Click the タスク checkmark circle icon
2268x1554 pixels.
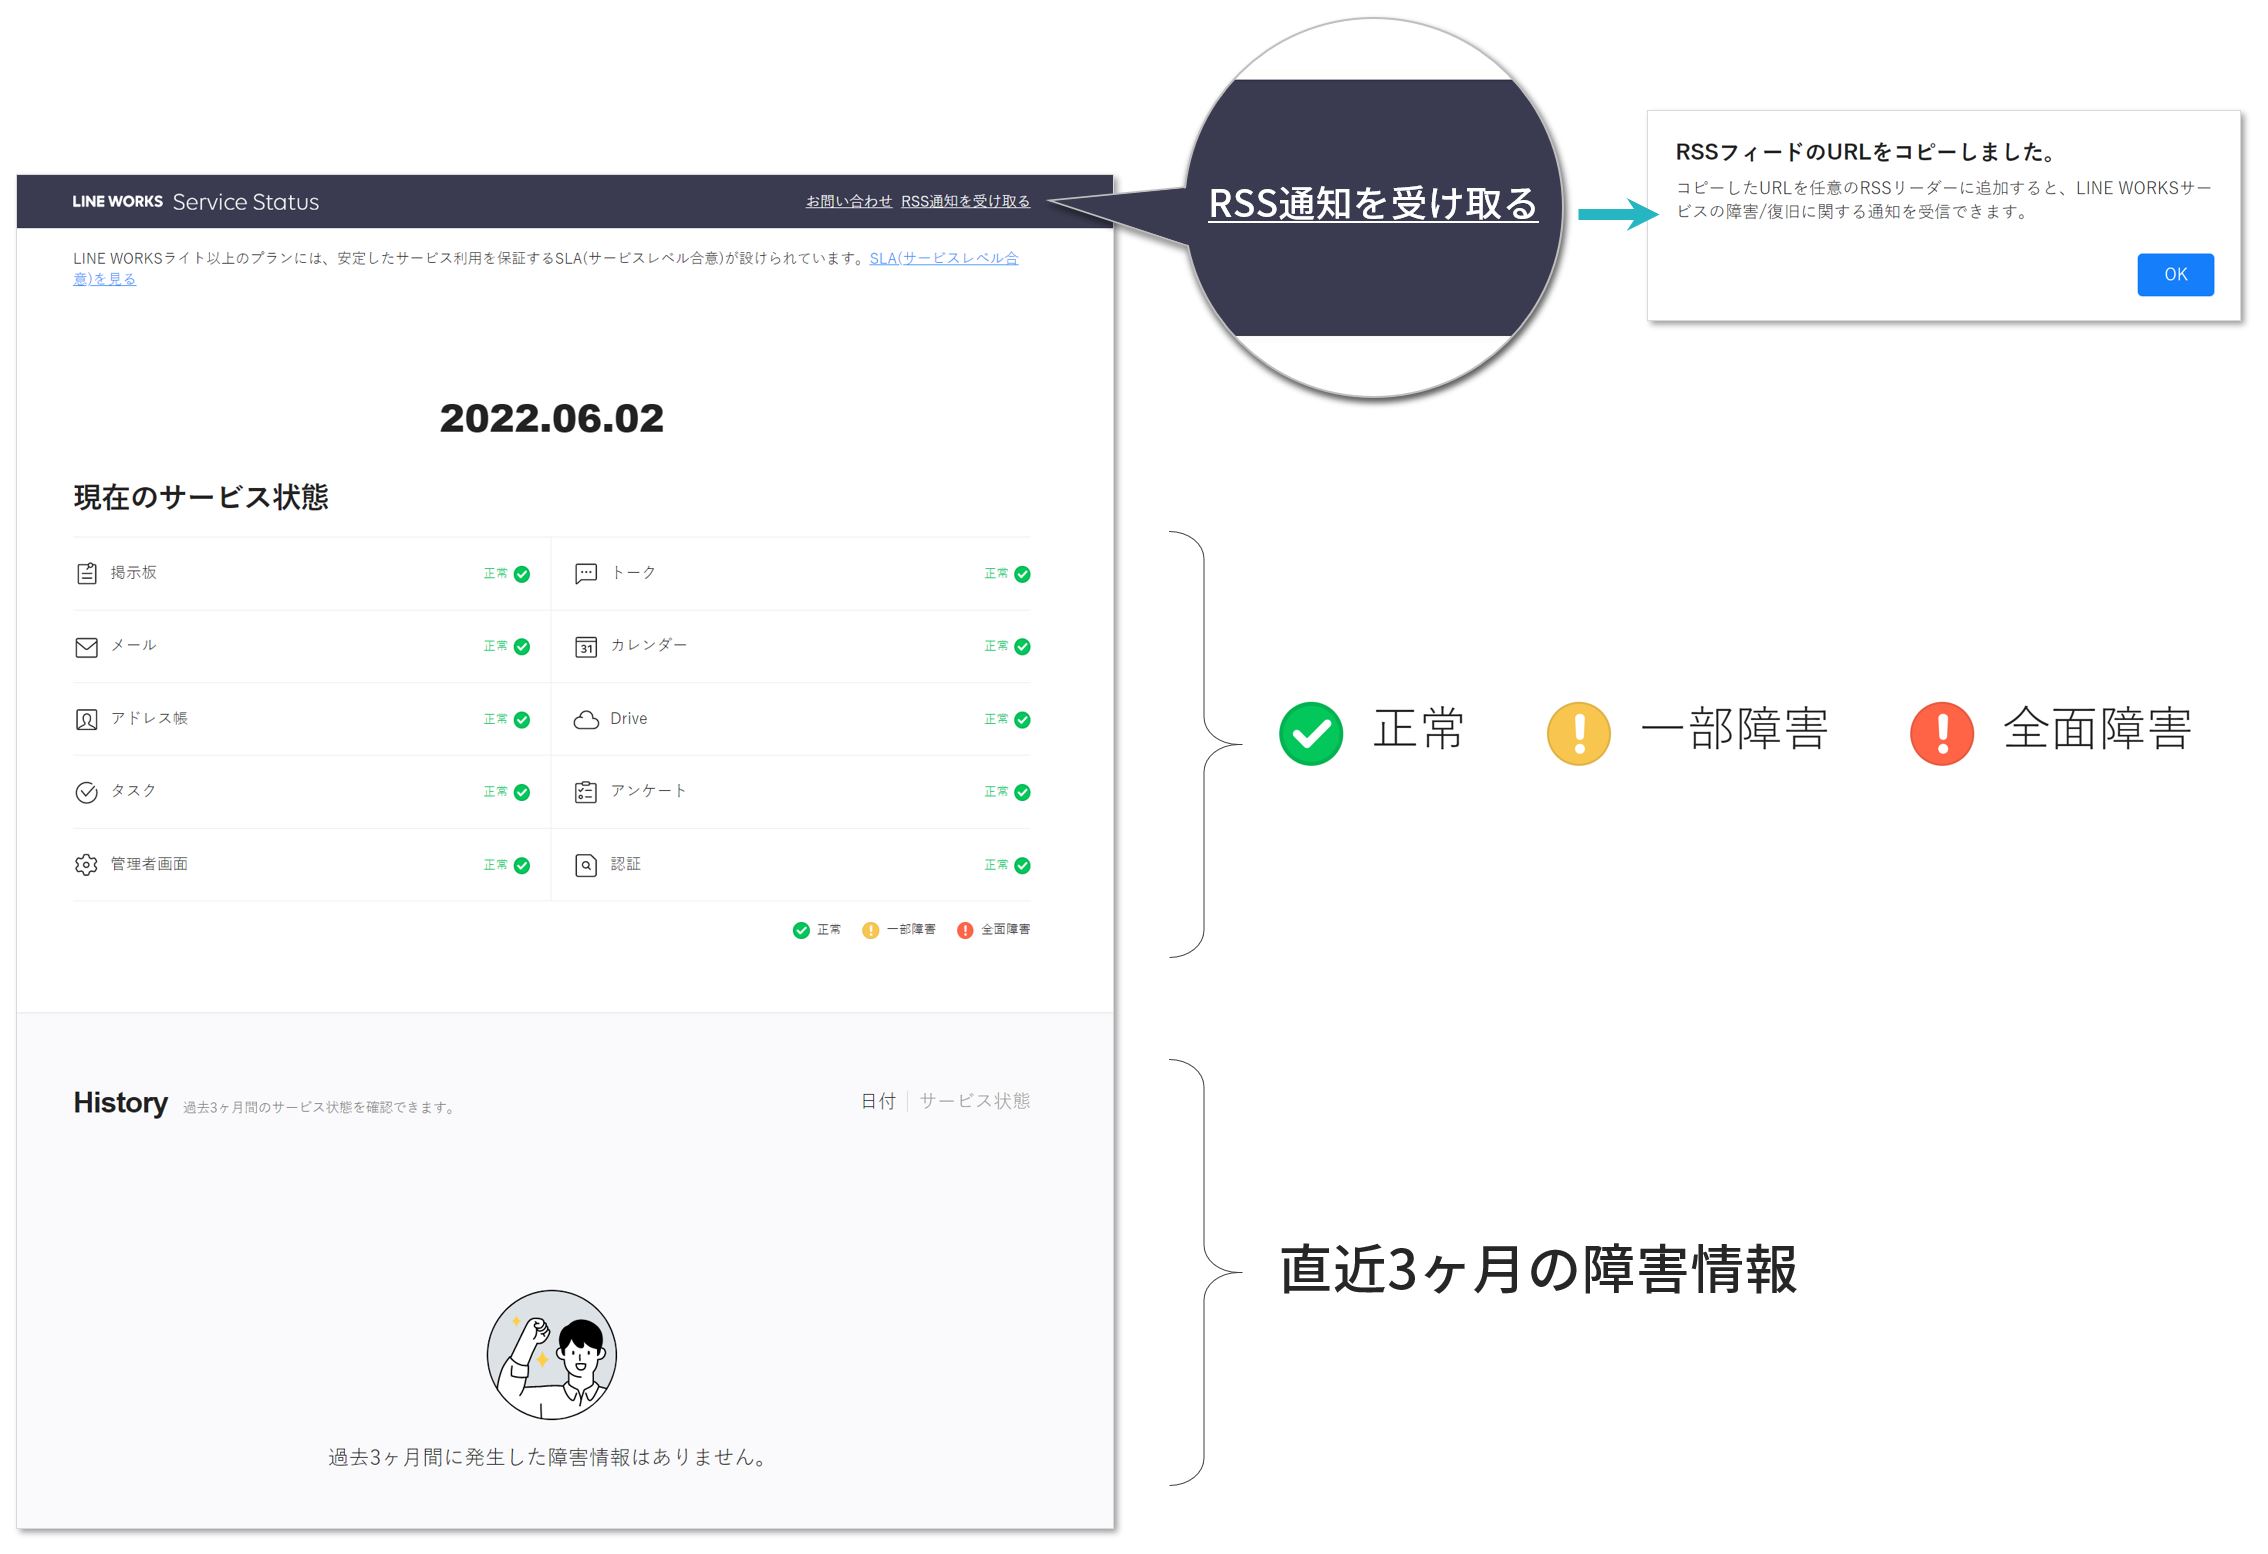click(x=87, y=792)
